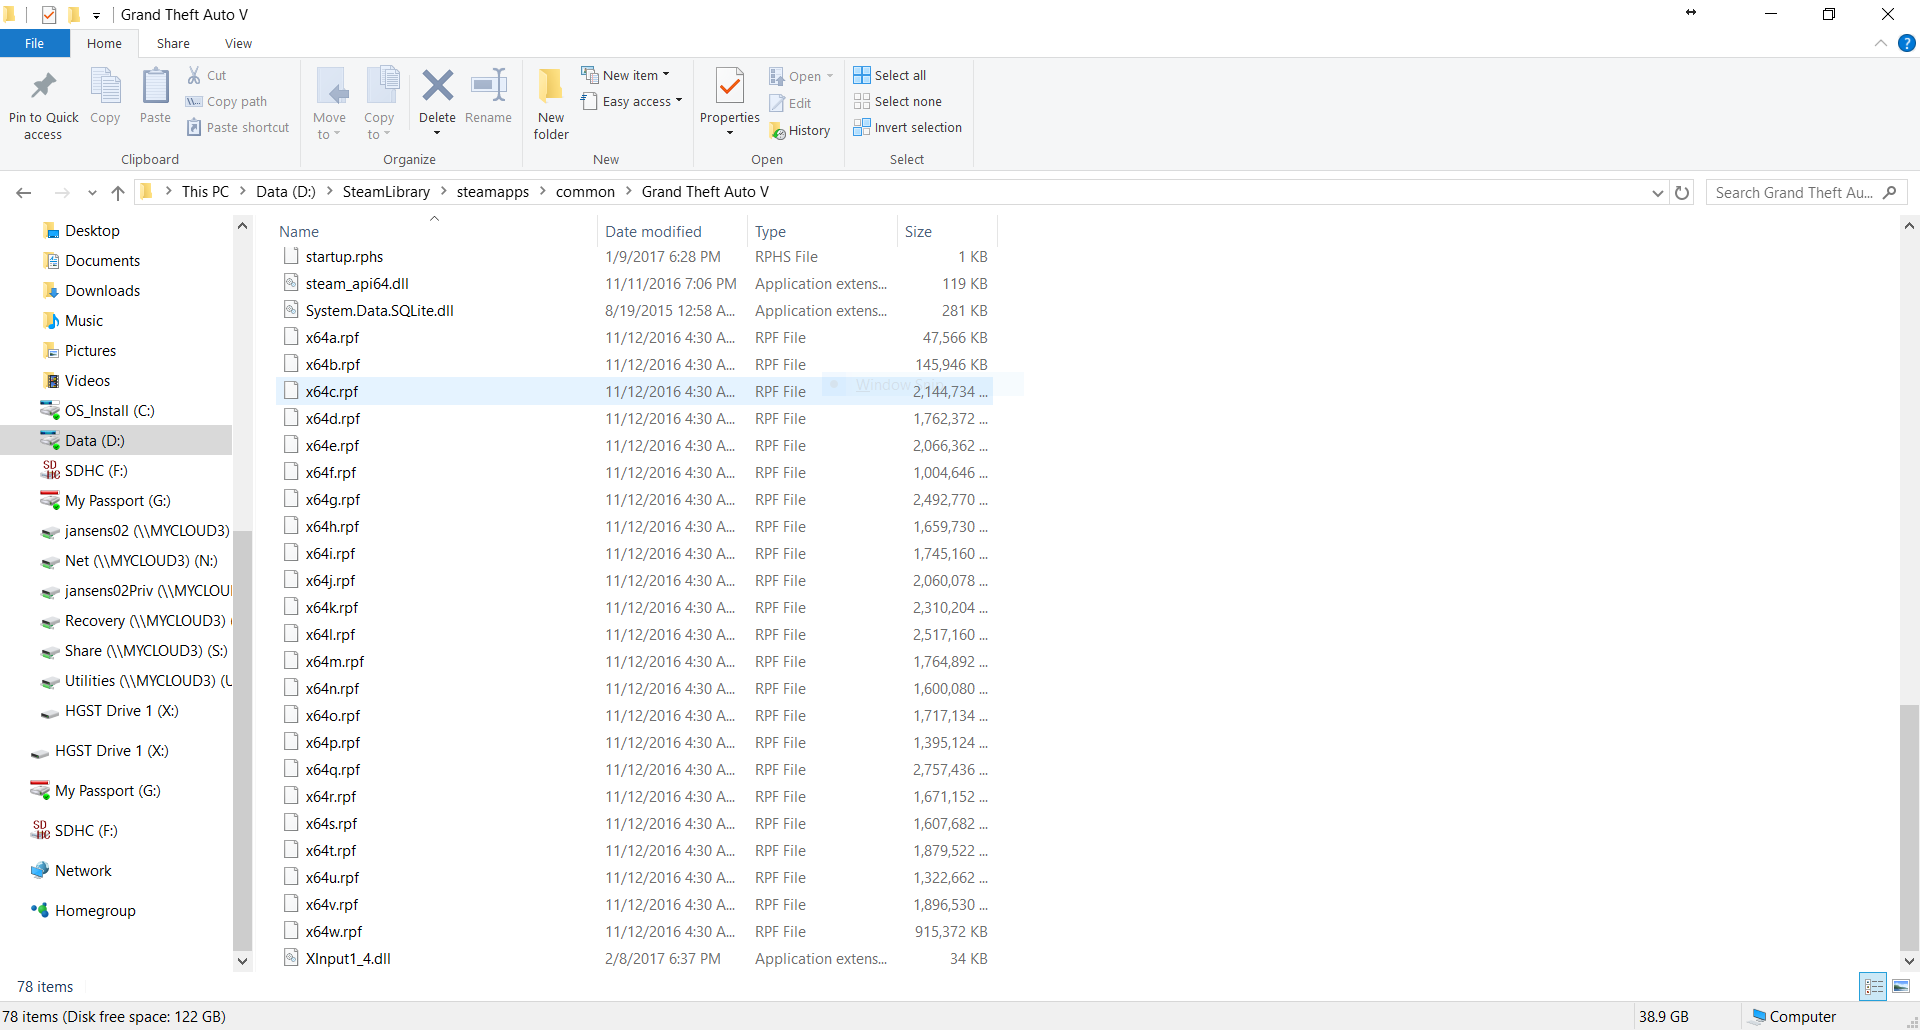The image size is (1920, 1030).
Task: Open the Easy access dropdown
Action: [x=633, y=102]
